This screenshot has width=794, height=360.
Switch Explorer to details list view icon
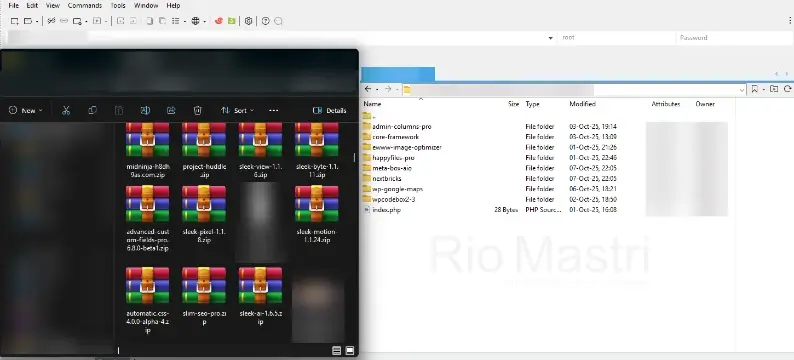point(337,350)
